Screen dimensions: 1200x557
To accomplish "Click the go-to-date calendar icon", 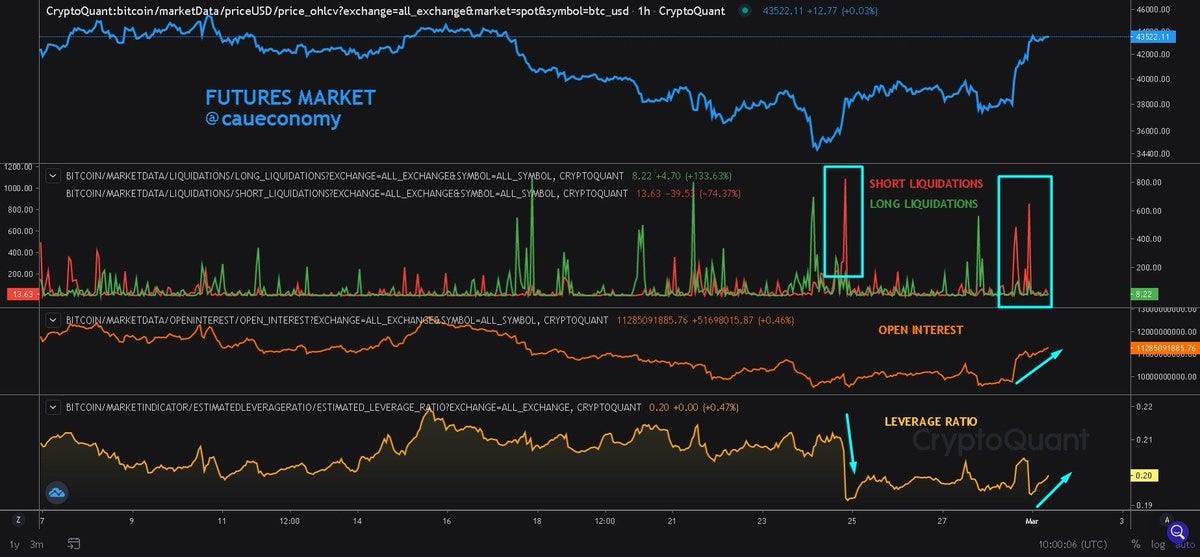I will pos(73,543).
